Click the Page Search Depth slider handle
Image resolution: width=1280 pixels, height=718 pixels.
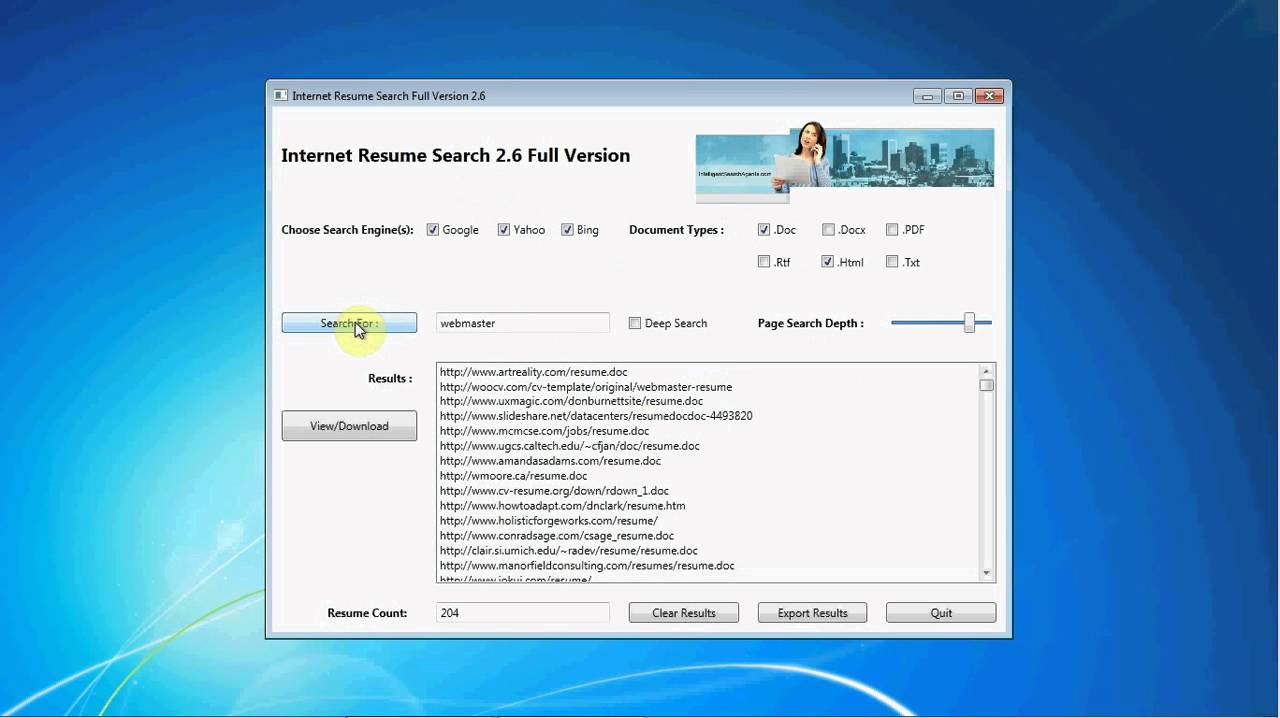click(x=969, y=322)
